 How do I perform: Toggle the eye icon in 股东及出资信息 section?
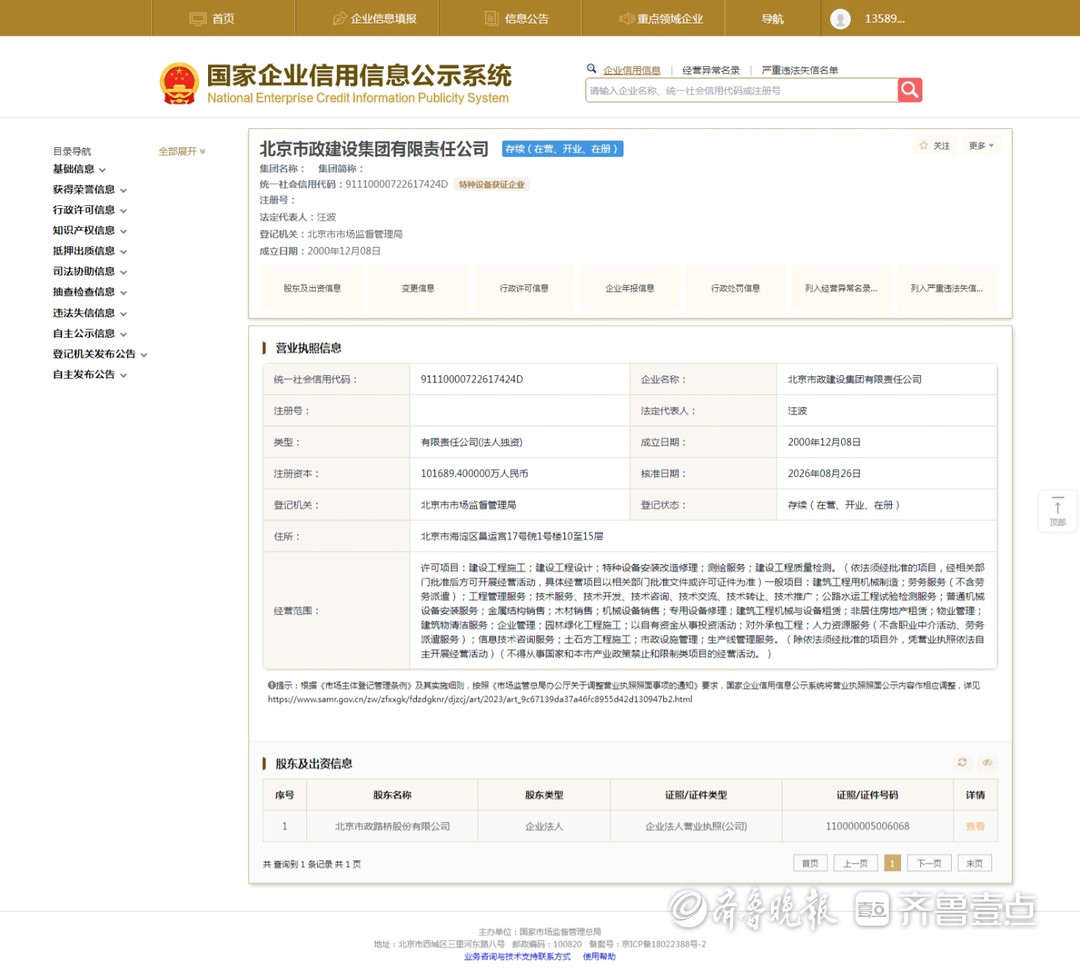coord(987,762)
